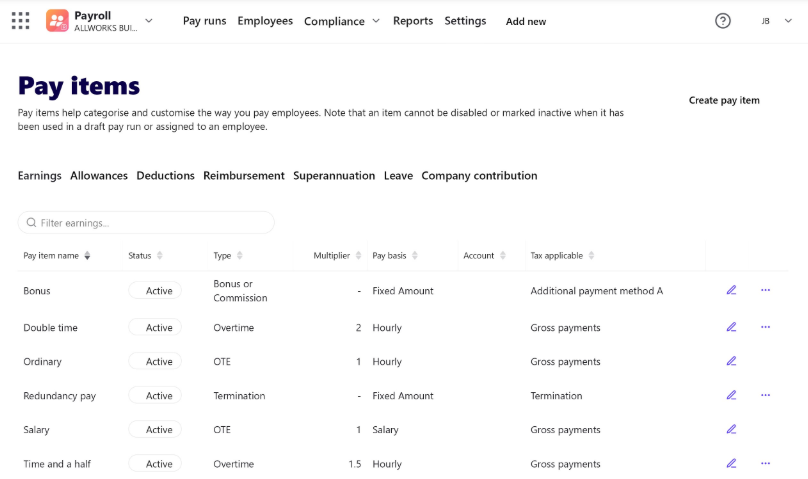Open more options for Time and a half

[x=765, y=463]
